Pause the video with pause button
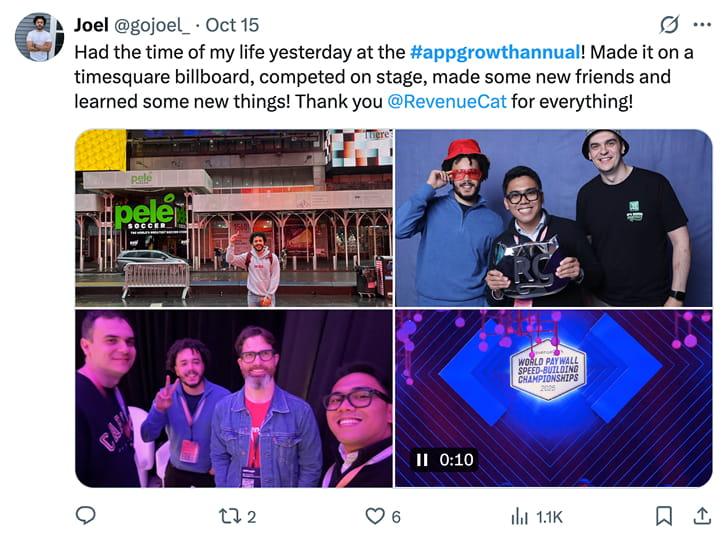The width and height of the screenshot is (726, 540). coord(422,459)
